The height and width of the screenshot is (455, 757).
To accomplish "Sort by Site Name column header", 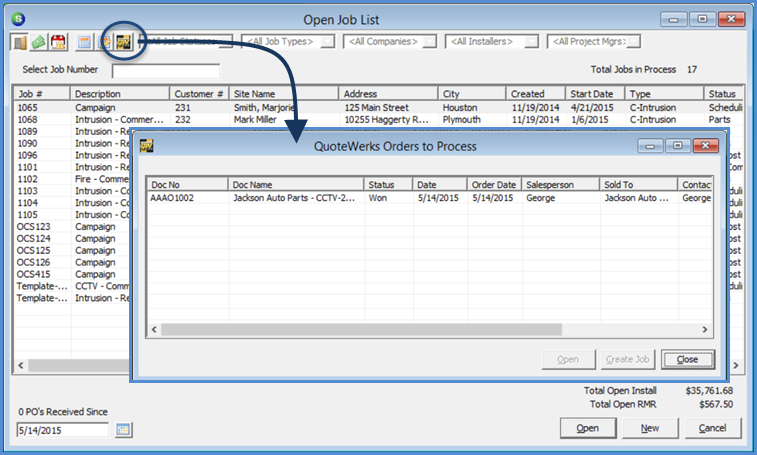I will pyautogui.click(x=284, y=94).
